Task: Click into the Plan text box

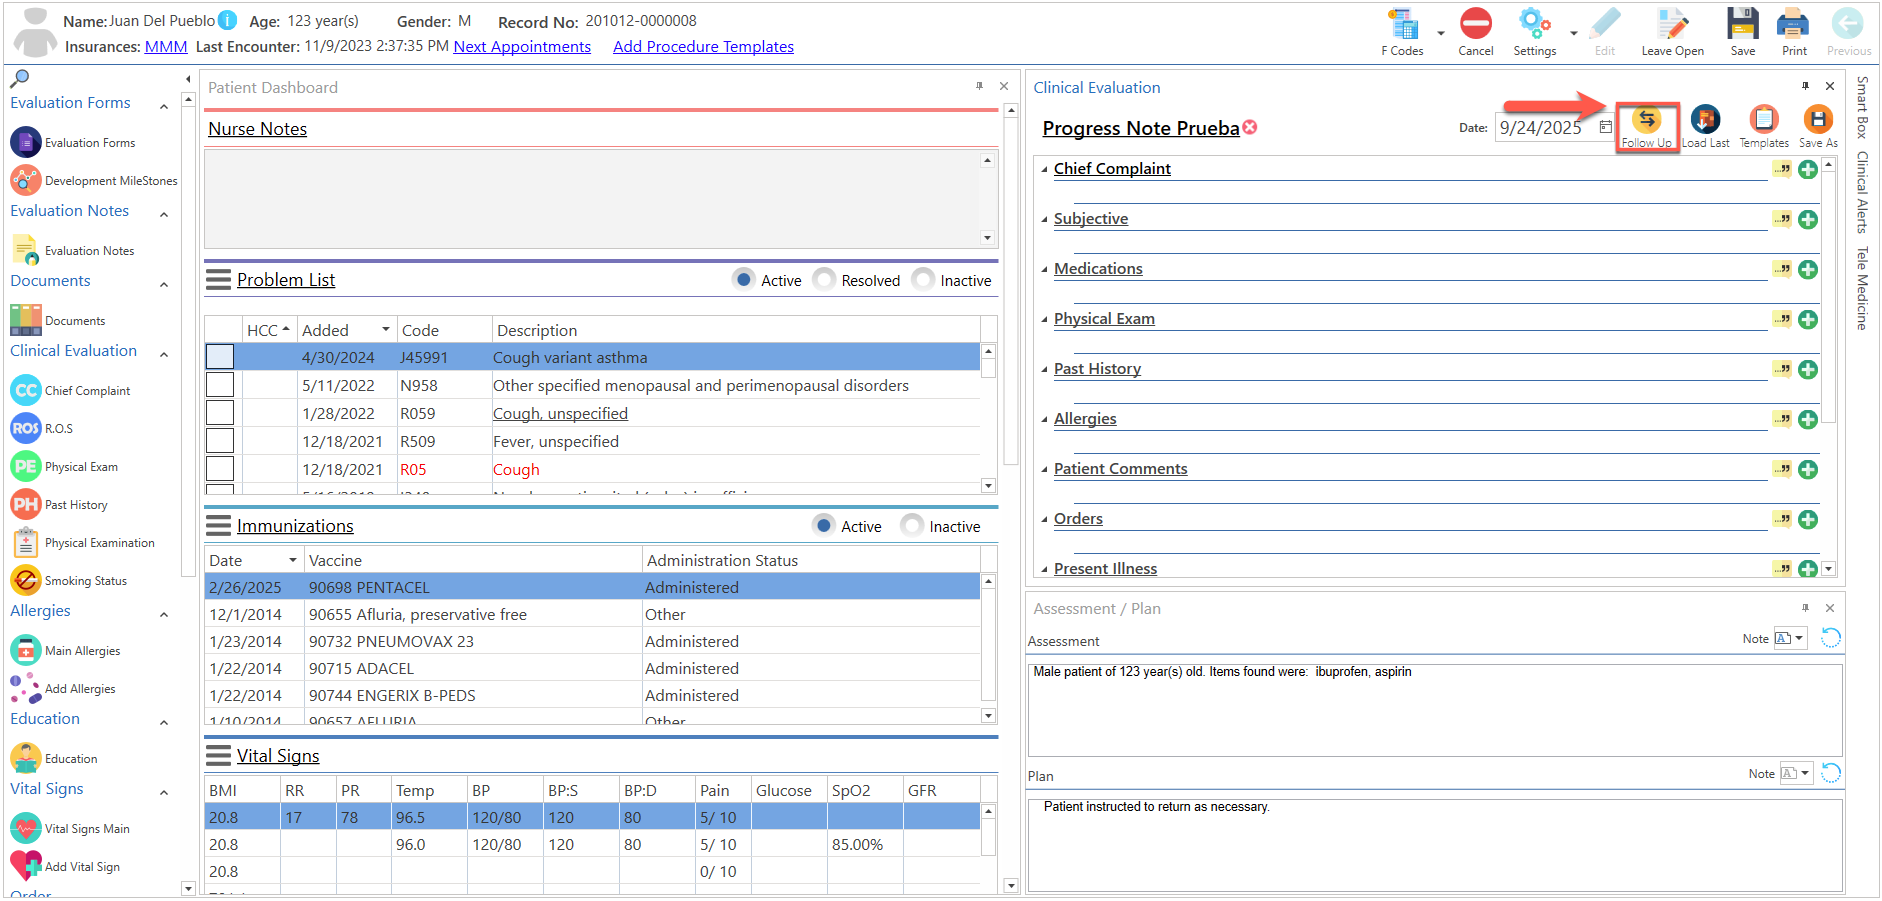Action: tap(1435, 844)
